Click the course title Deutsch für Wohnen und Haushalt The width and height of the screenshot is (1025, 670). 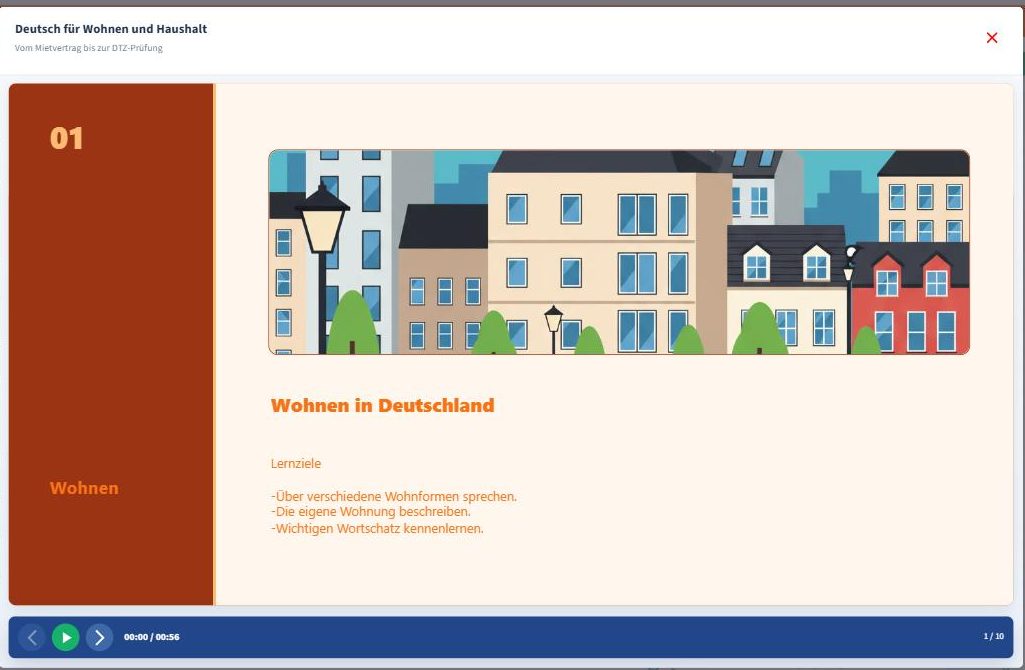111,29
